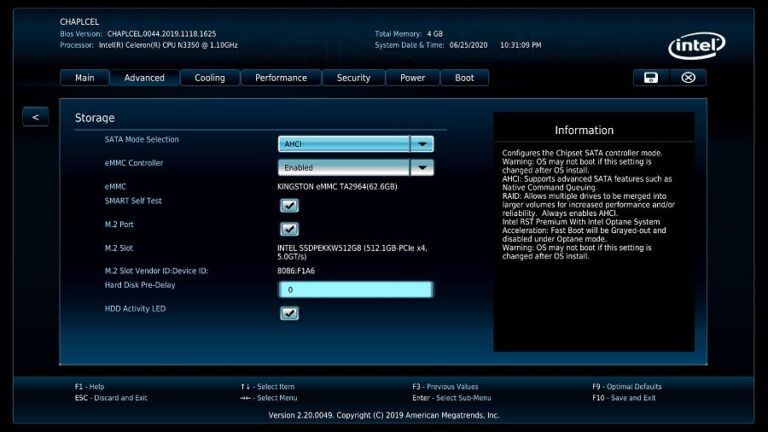Click the Storage section heading
The height and width of the screenshot is (432, 768).
(x=95, y=118)
